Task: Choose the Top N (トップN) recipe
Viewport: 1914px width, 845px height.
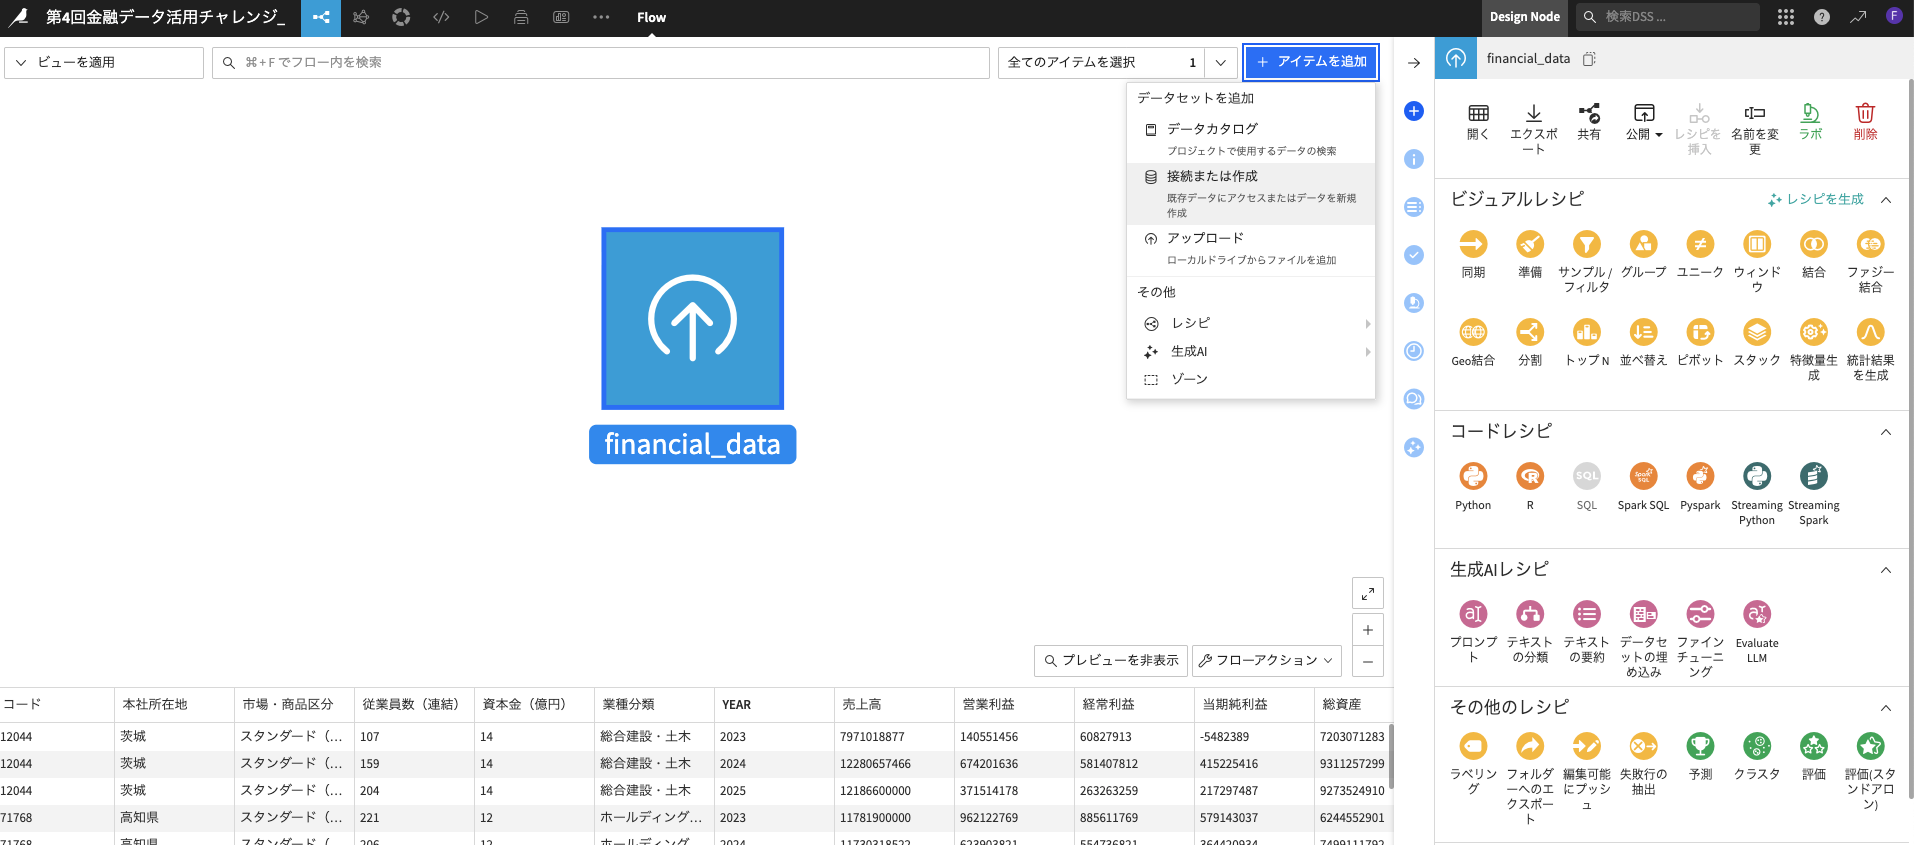Action: pyautogui.click(x=1587, y=332)
